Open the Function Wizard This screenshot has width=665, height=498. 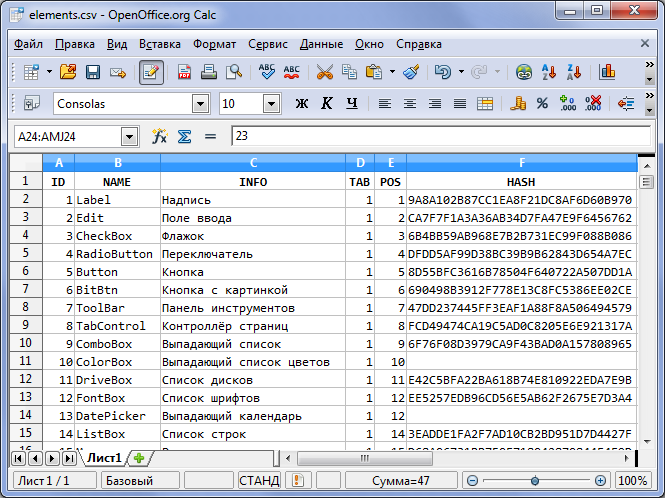[x=159, y=136]
